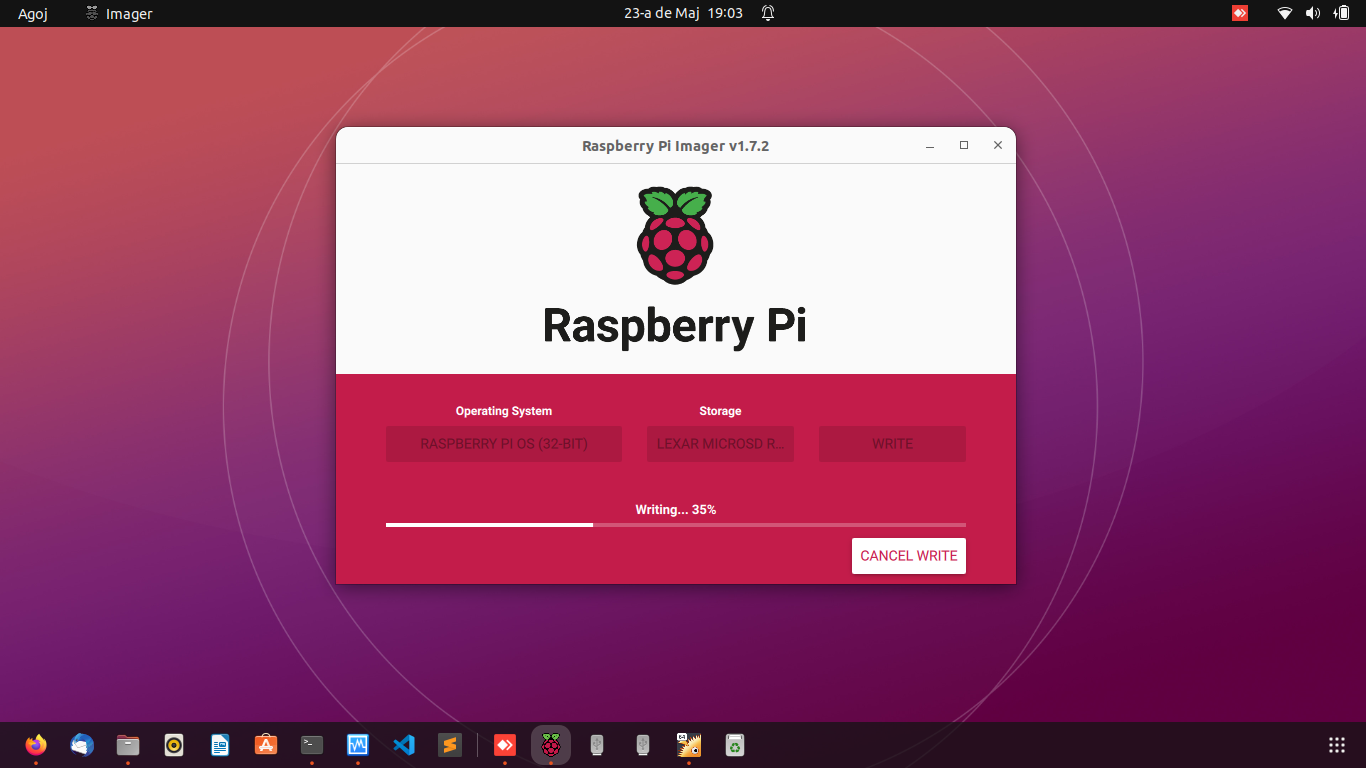The width and height of the screenshot is (1366, 768).
Task: Open the second USB drive dock icon
Action: pos(643,745)
